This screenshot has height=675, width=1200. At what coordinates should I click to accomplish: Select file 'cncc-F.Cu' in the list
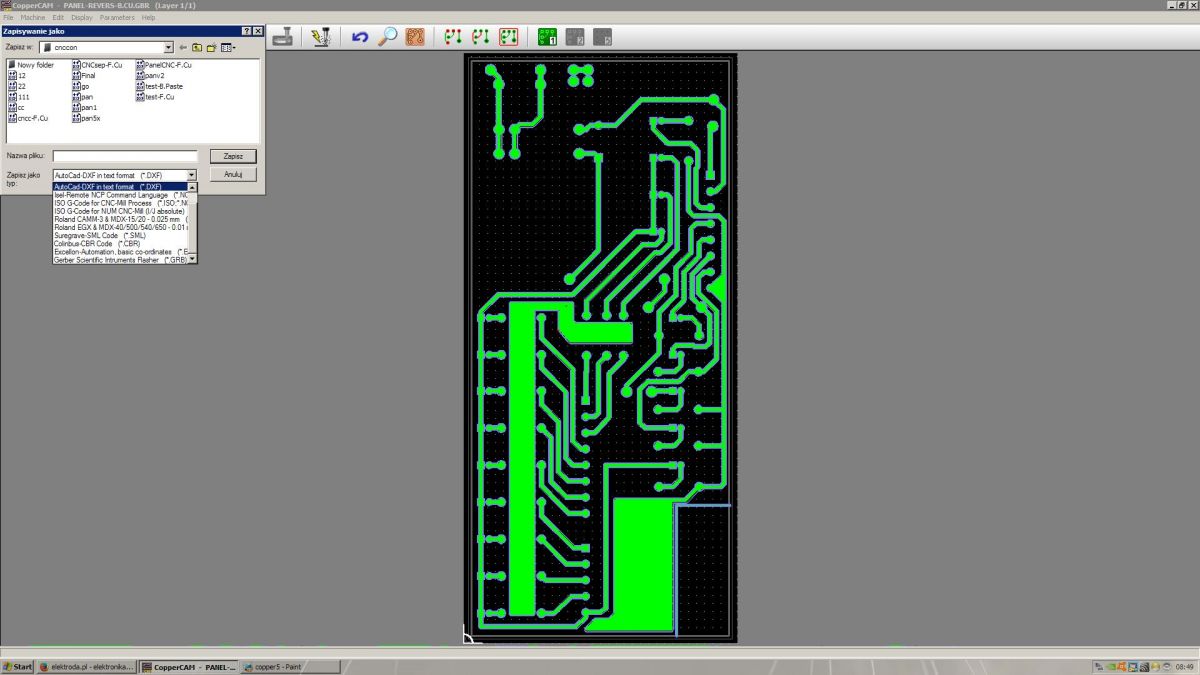pos(28,118)
